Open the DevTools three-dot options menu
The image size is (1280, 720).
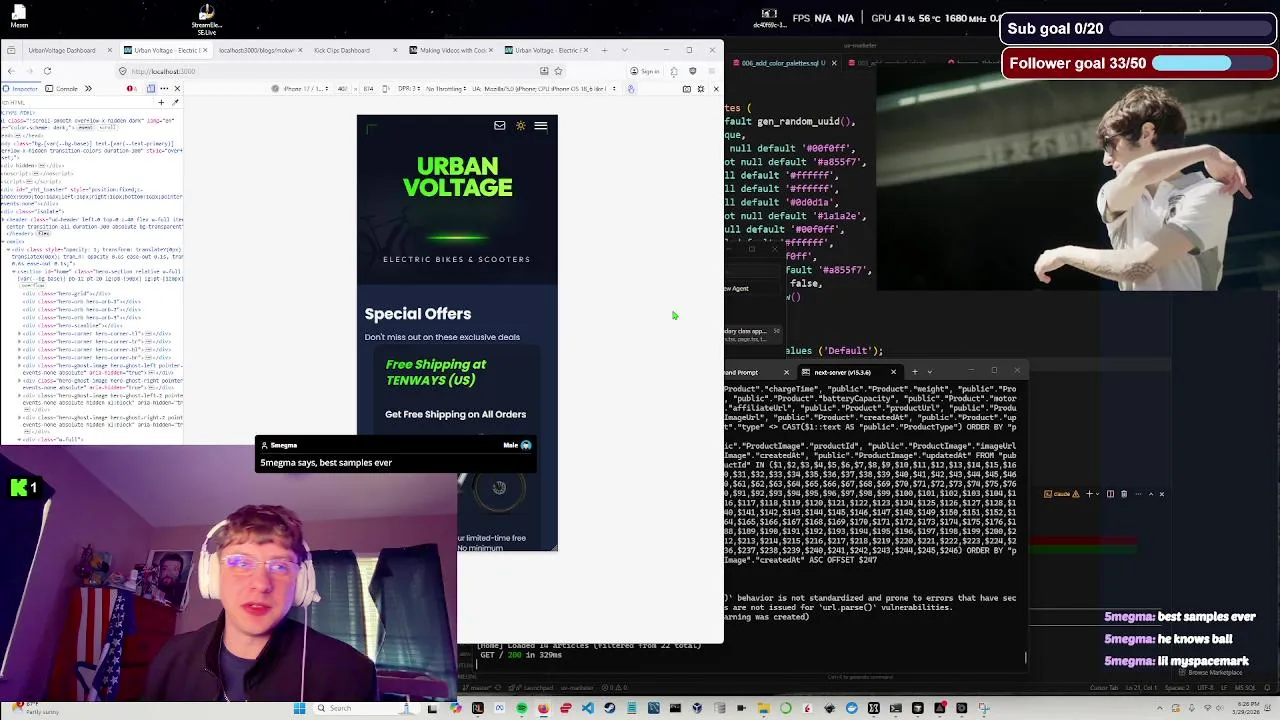coord(164,88)
